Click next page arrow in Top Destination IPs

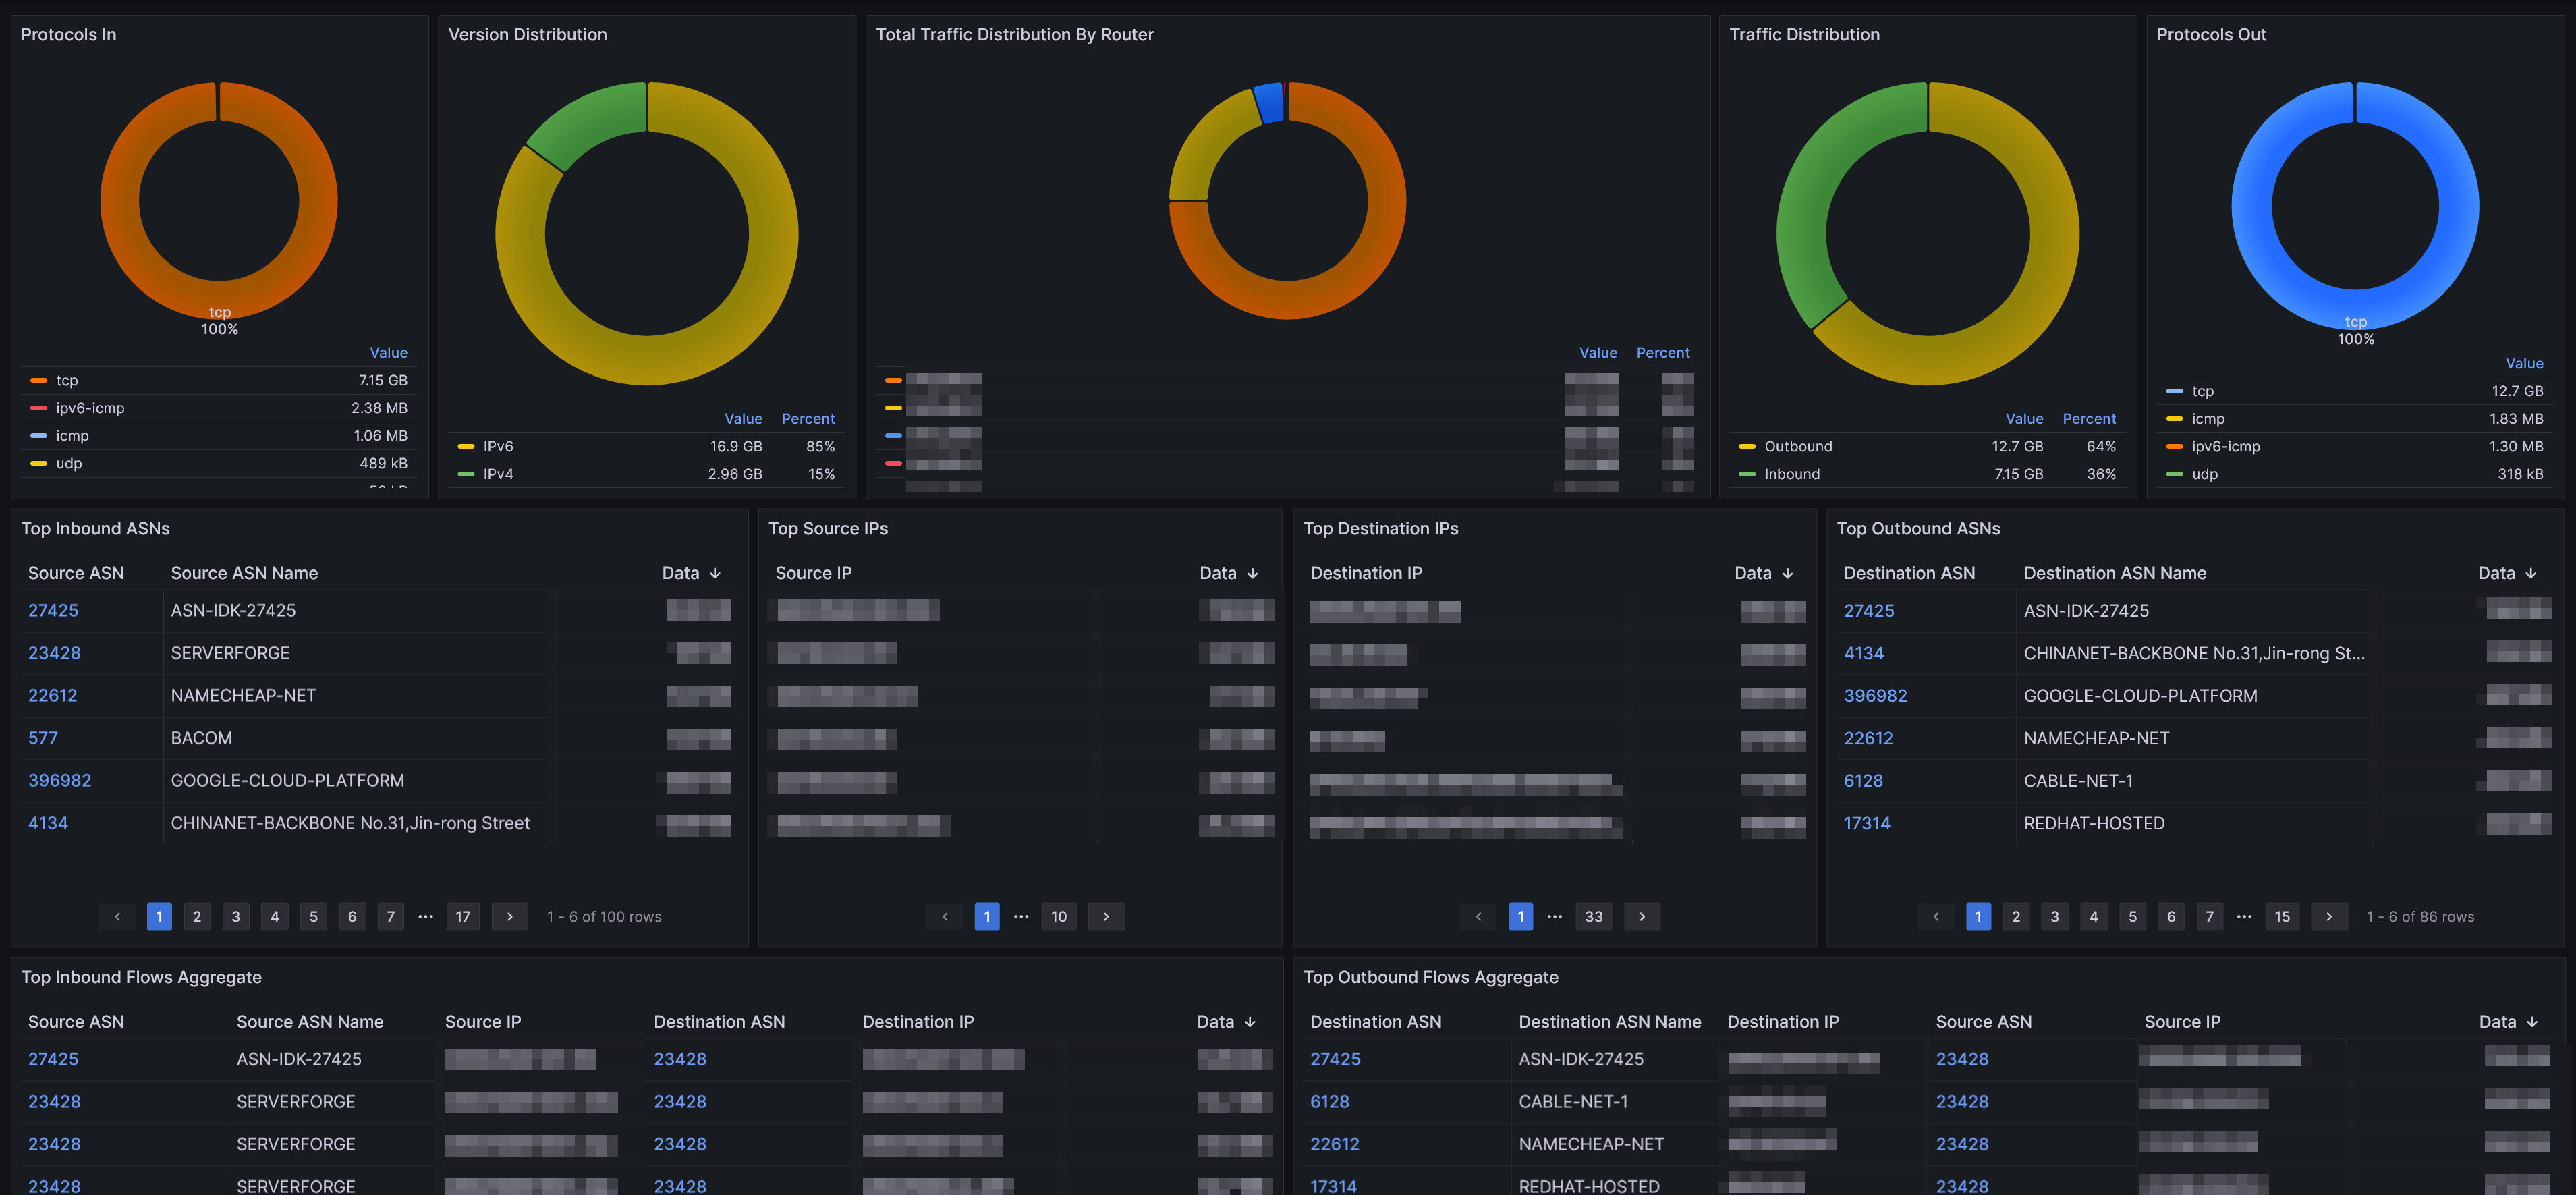point(1642,916)
